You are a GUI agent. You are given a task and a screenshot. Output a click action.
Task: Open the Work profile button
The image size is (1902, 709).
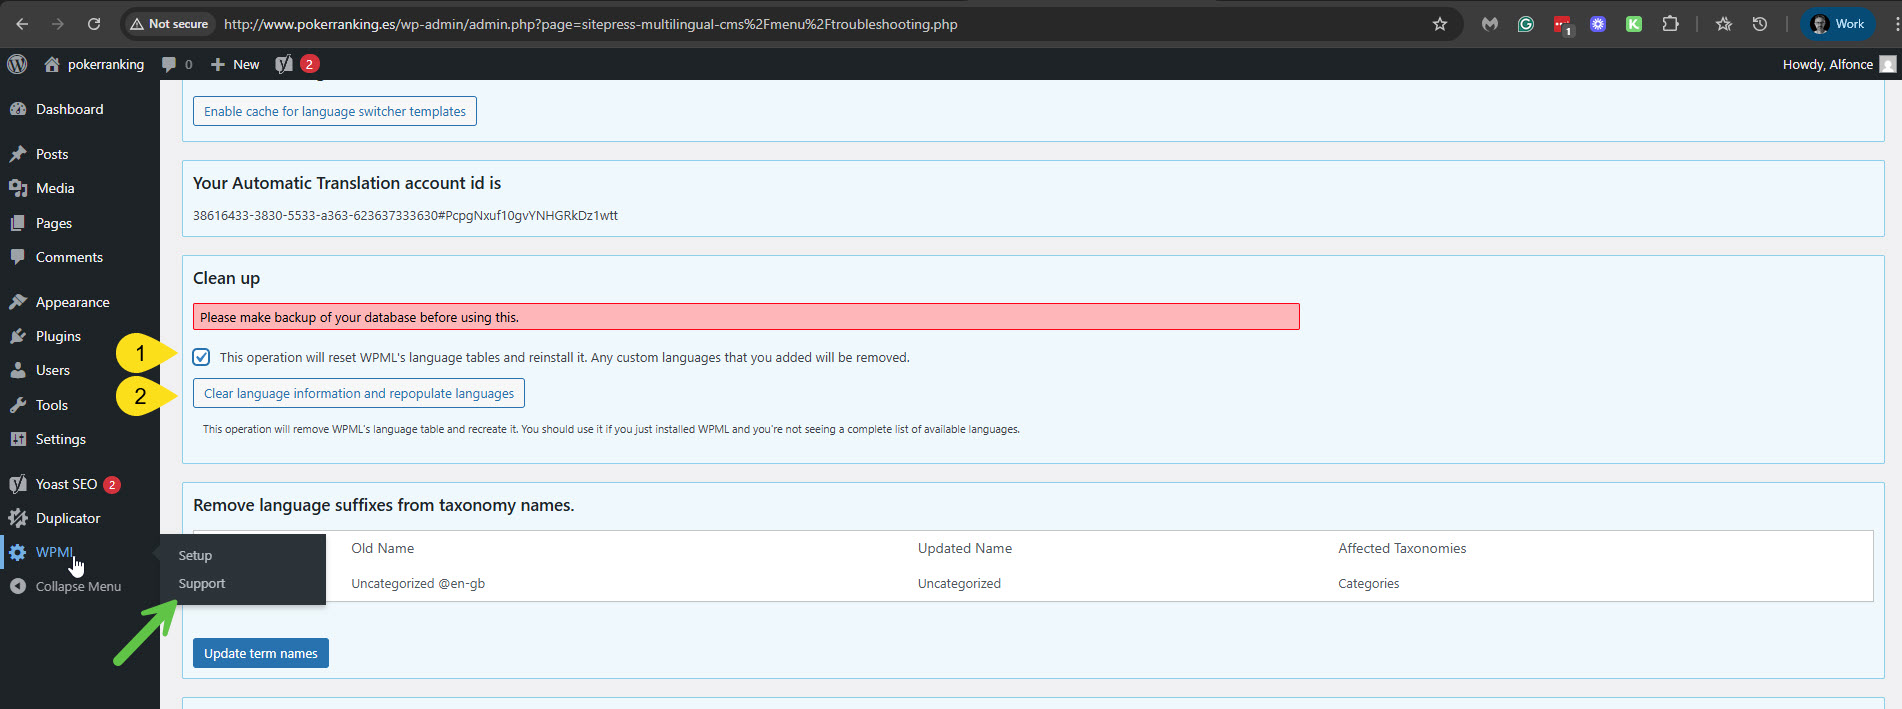[1838, 24]
